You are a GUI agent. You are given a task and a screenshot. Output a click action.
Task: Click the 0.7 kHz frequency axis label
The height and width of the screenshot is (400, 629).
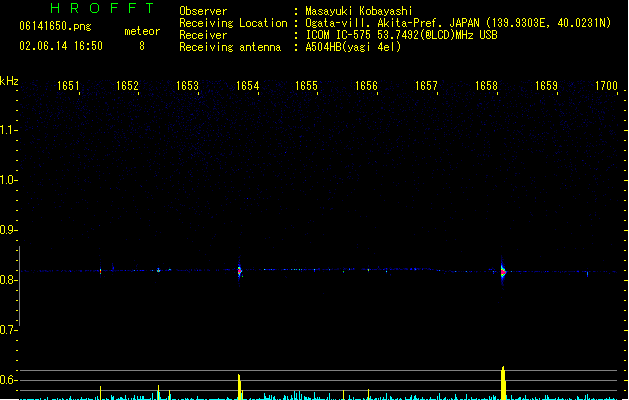coord(8,330)
